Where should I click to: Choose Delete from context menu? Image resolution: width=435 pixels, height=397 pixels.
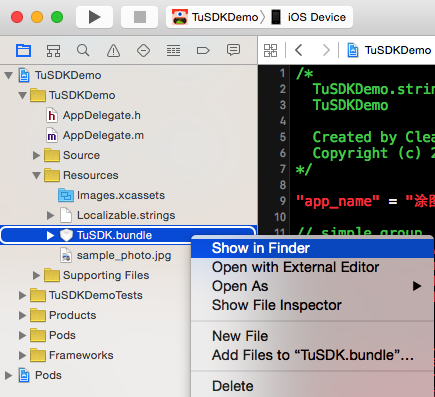click(312, 386)
